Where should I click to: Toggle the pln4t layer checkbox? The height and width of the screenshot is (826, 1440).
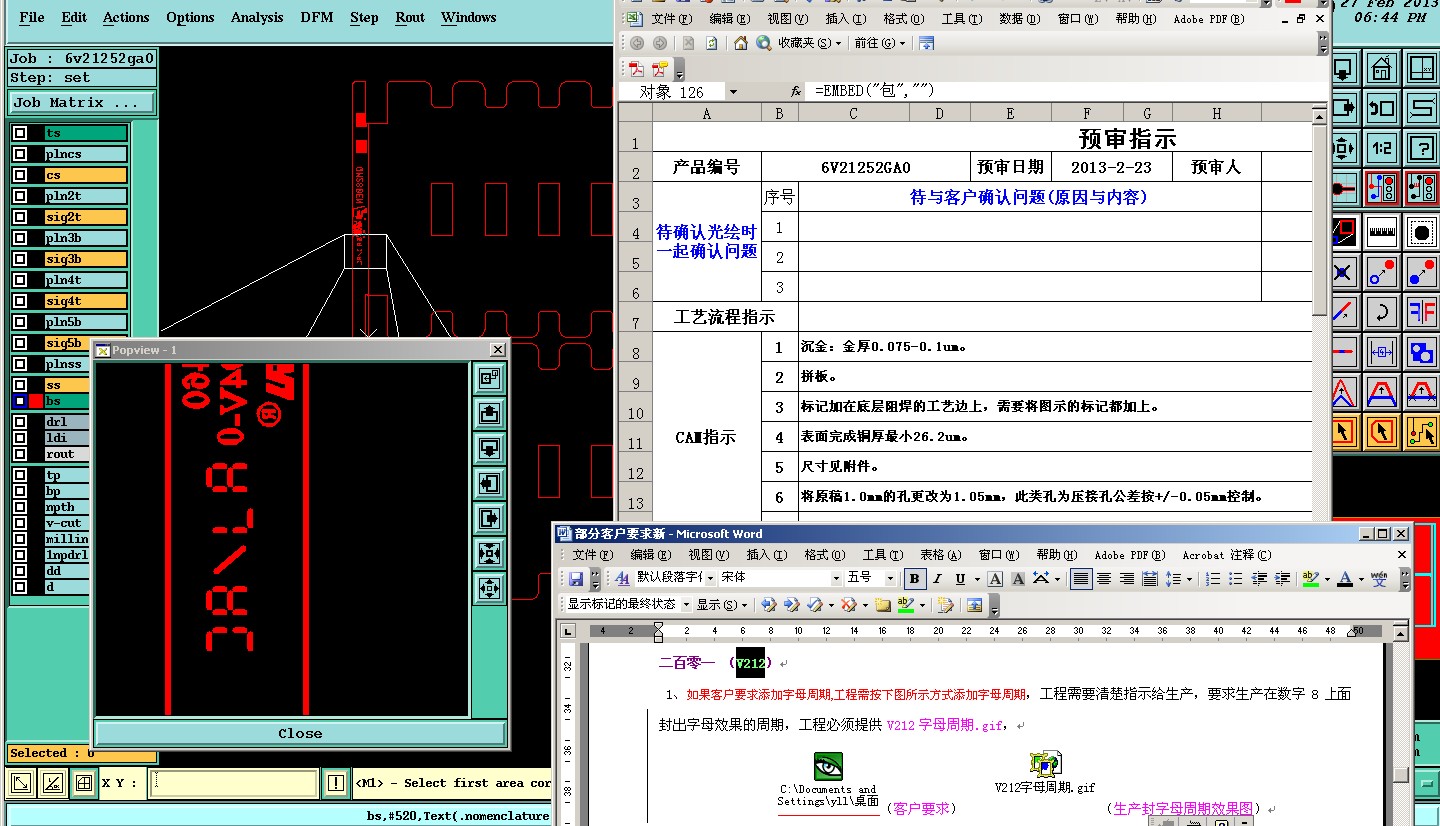(20, 280)
